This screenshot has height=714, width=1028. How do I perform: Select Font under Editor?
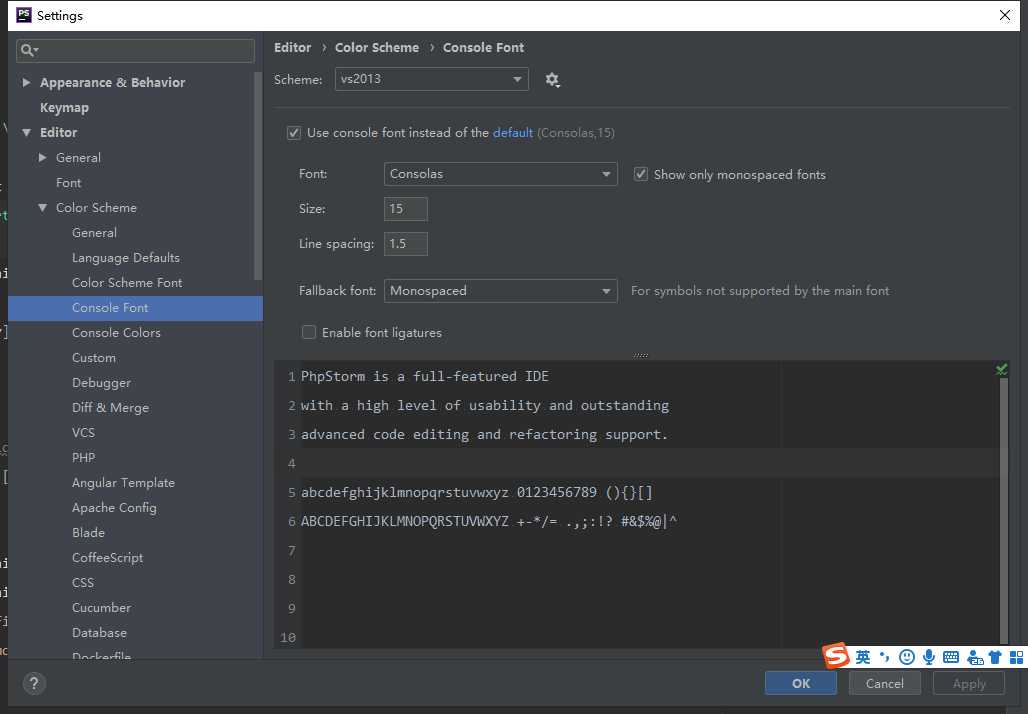(x=69, y=183)
